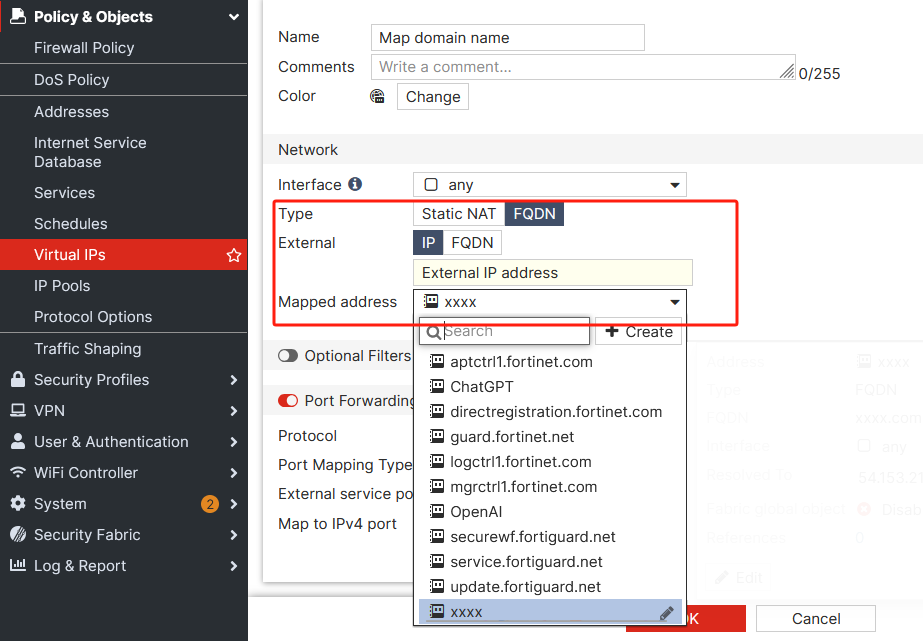
Task: Collapse the Policy & Objects menu chevron
Action: 234,16
